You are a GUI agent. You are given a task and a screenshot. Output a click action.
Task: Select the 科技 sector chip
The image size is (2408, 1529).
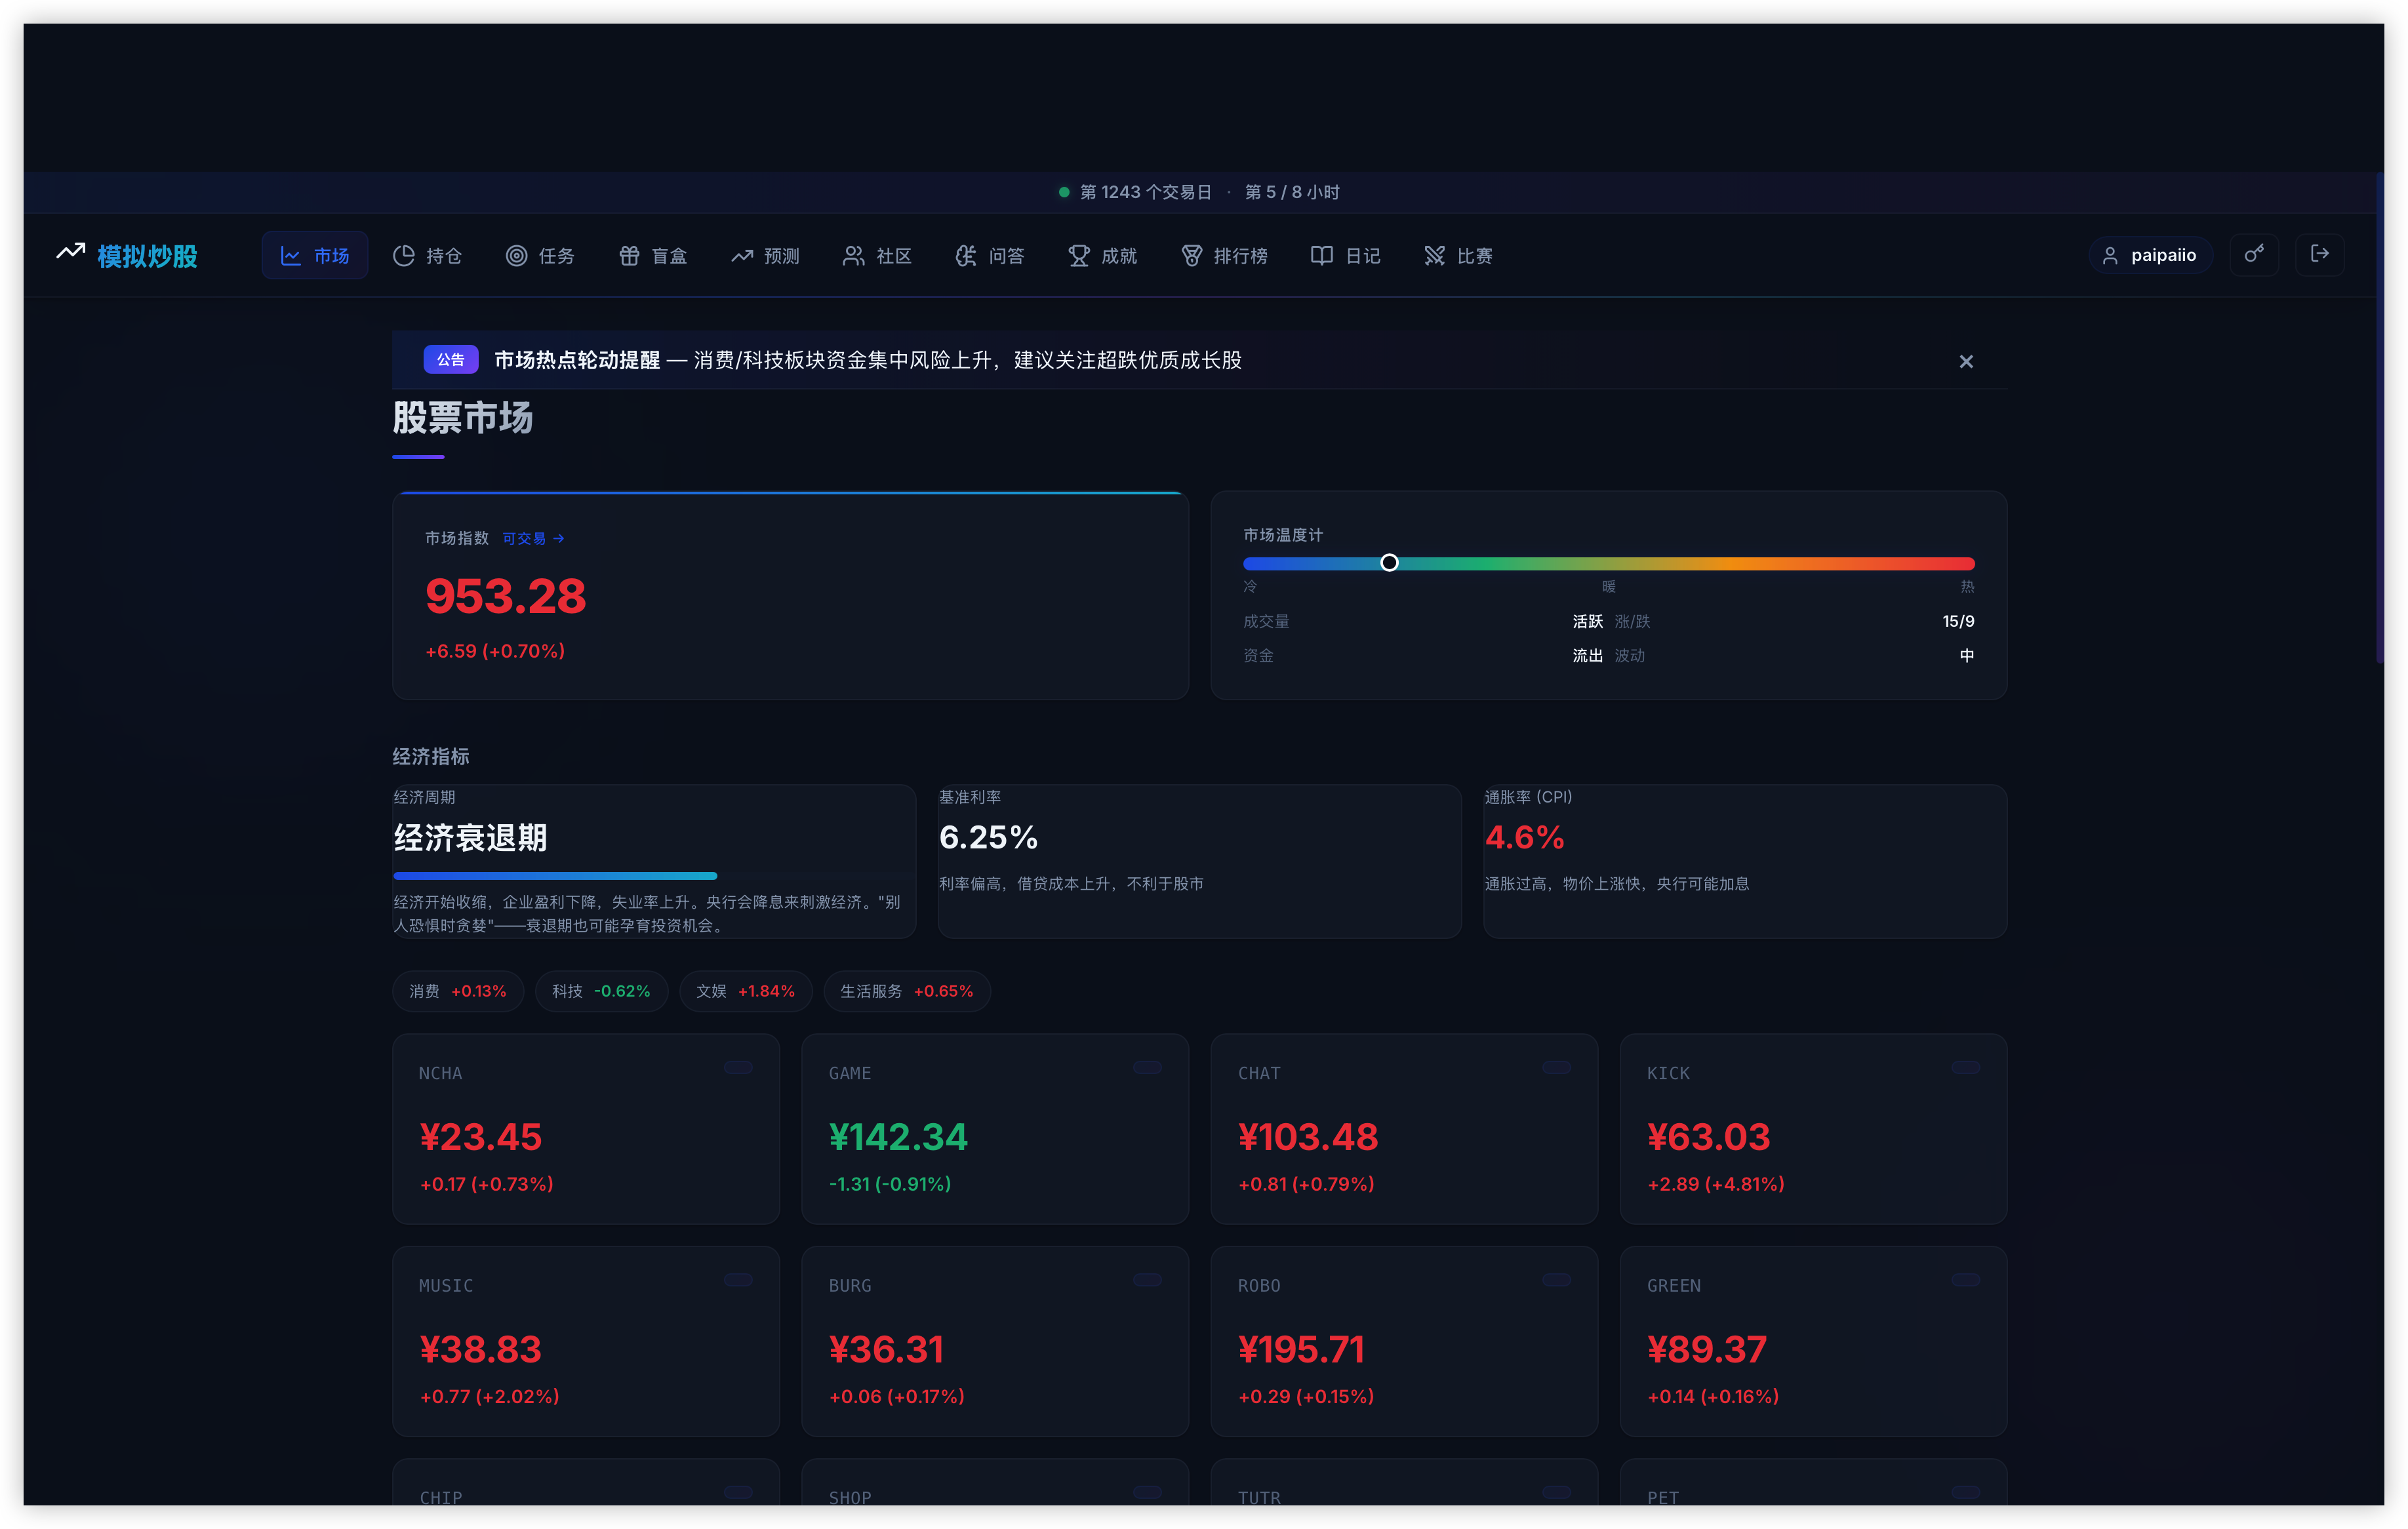click(x=601, y=991)
